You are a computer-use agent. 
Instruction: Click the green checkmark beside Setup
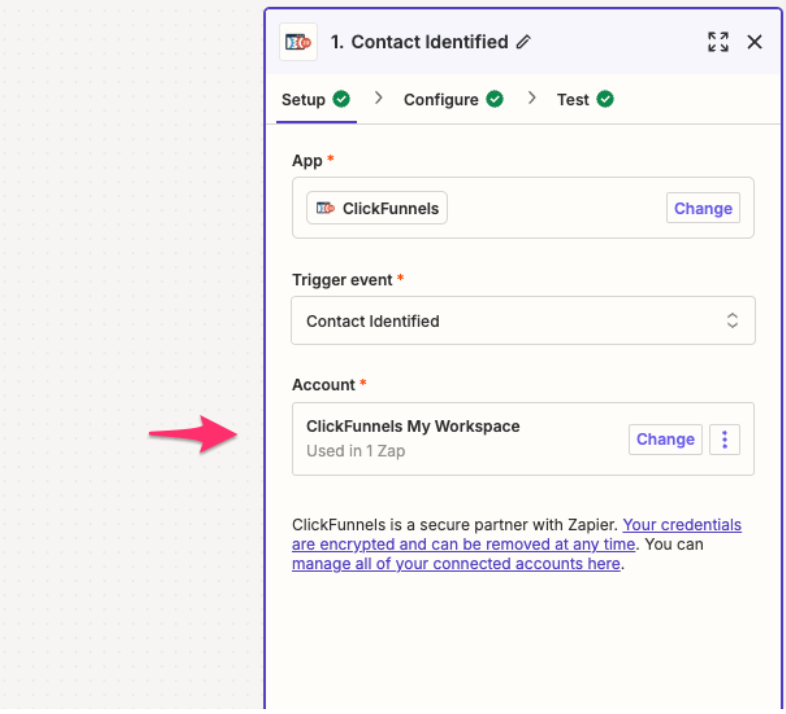(x=342, y=99)
